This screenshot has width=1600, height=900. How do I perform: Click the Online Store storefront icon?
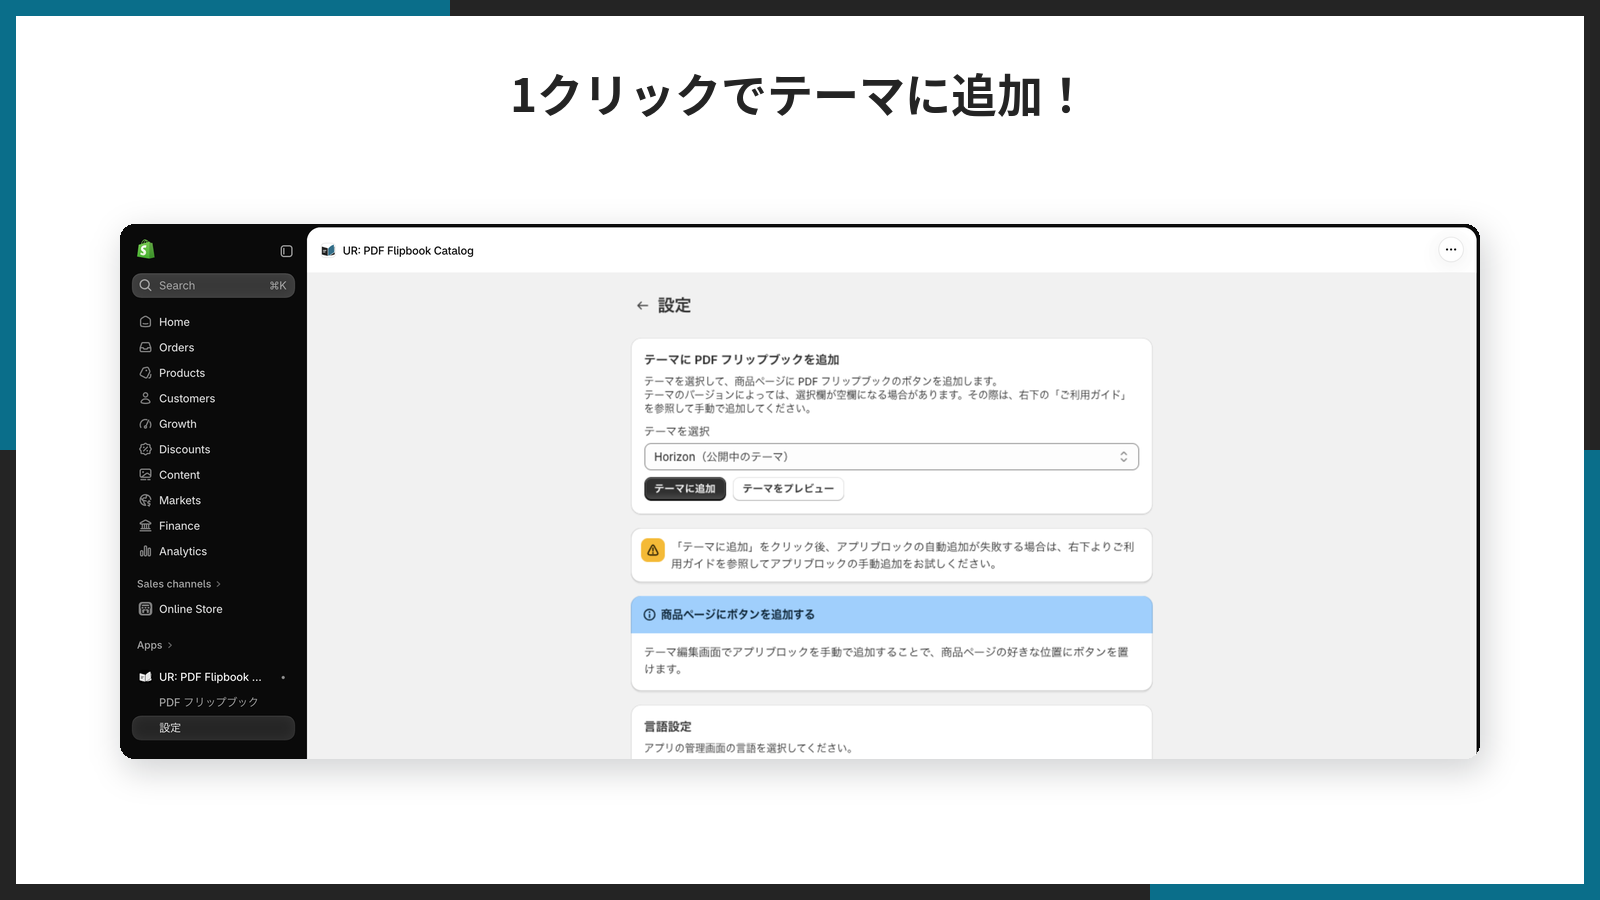coord(146,609)
